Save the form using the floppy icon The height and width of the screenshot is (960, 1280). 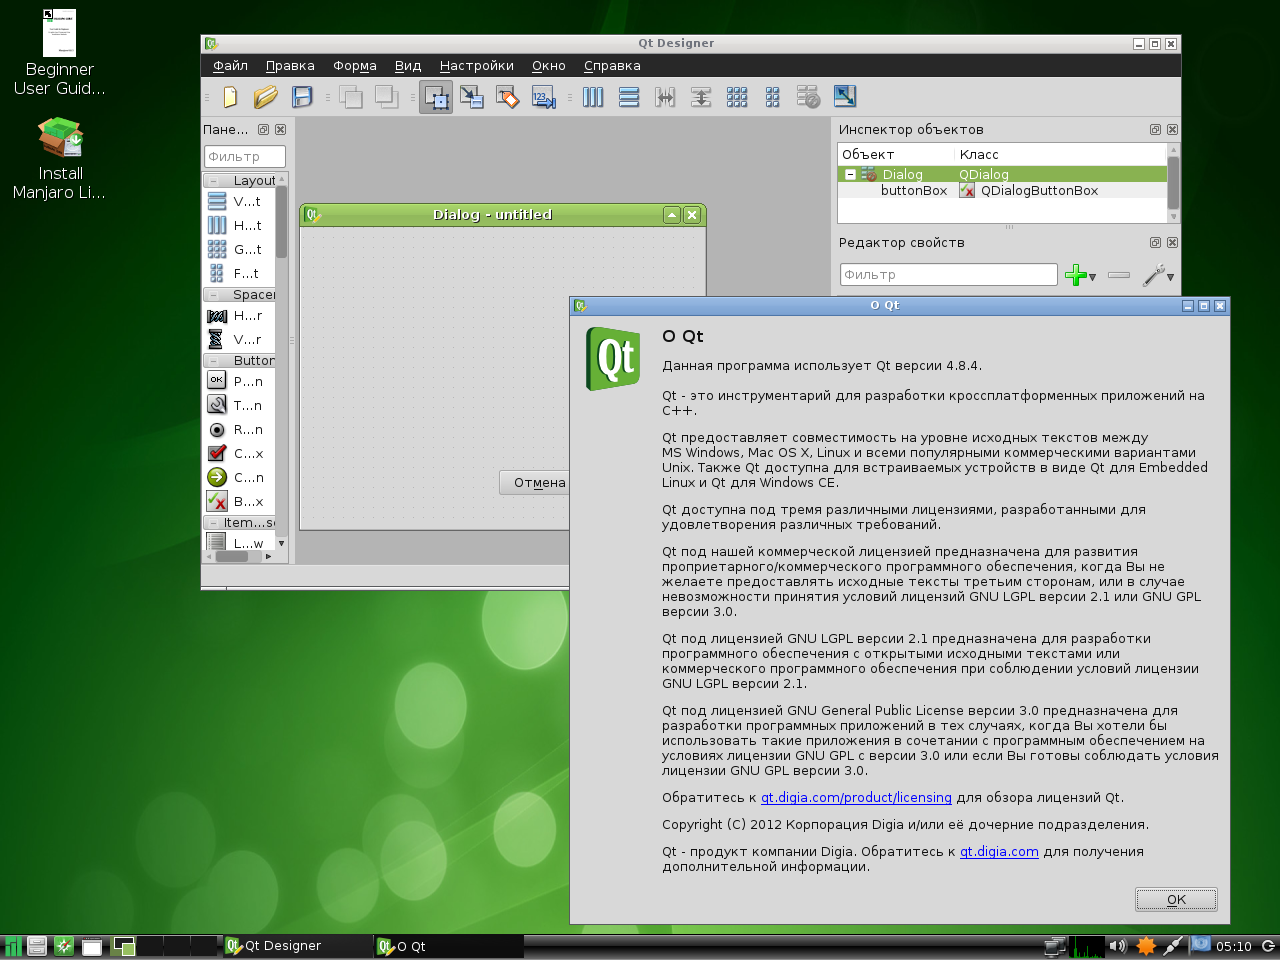[x=302, y=97]
